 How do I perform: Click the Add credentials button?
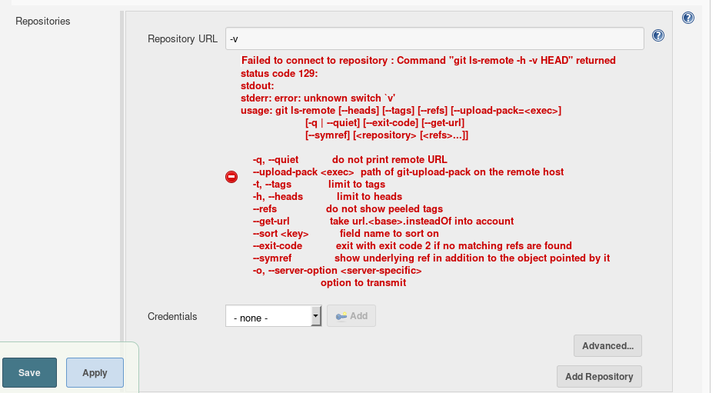coord(351,316)
